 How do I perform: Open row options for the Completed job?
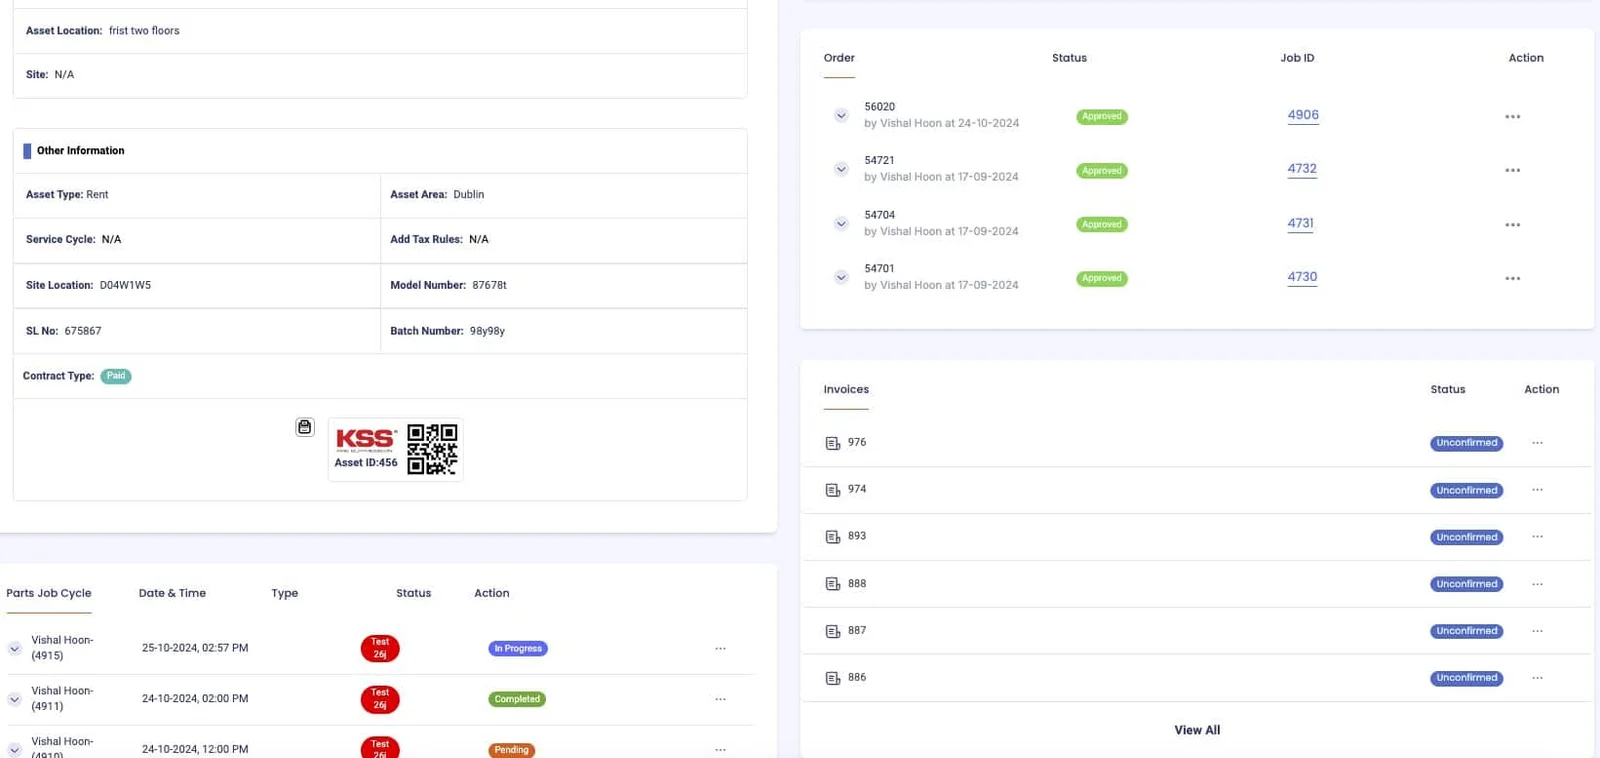(x=720, y=699)
